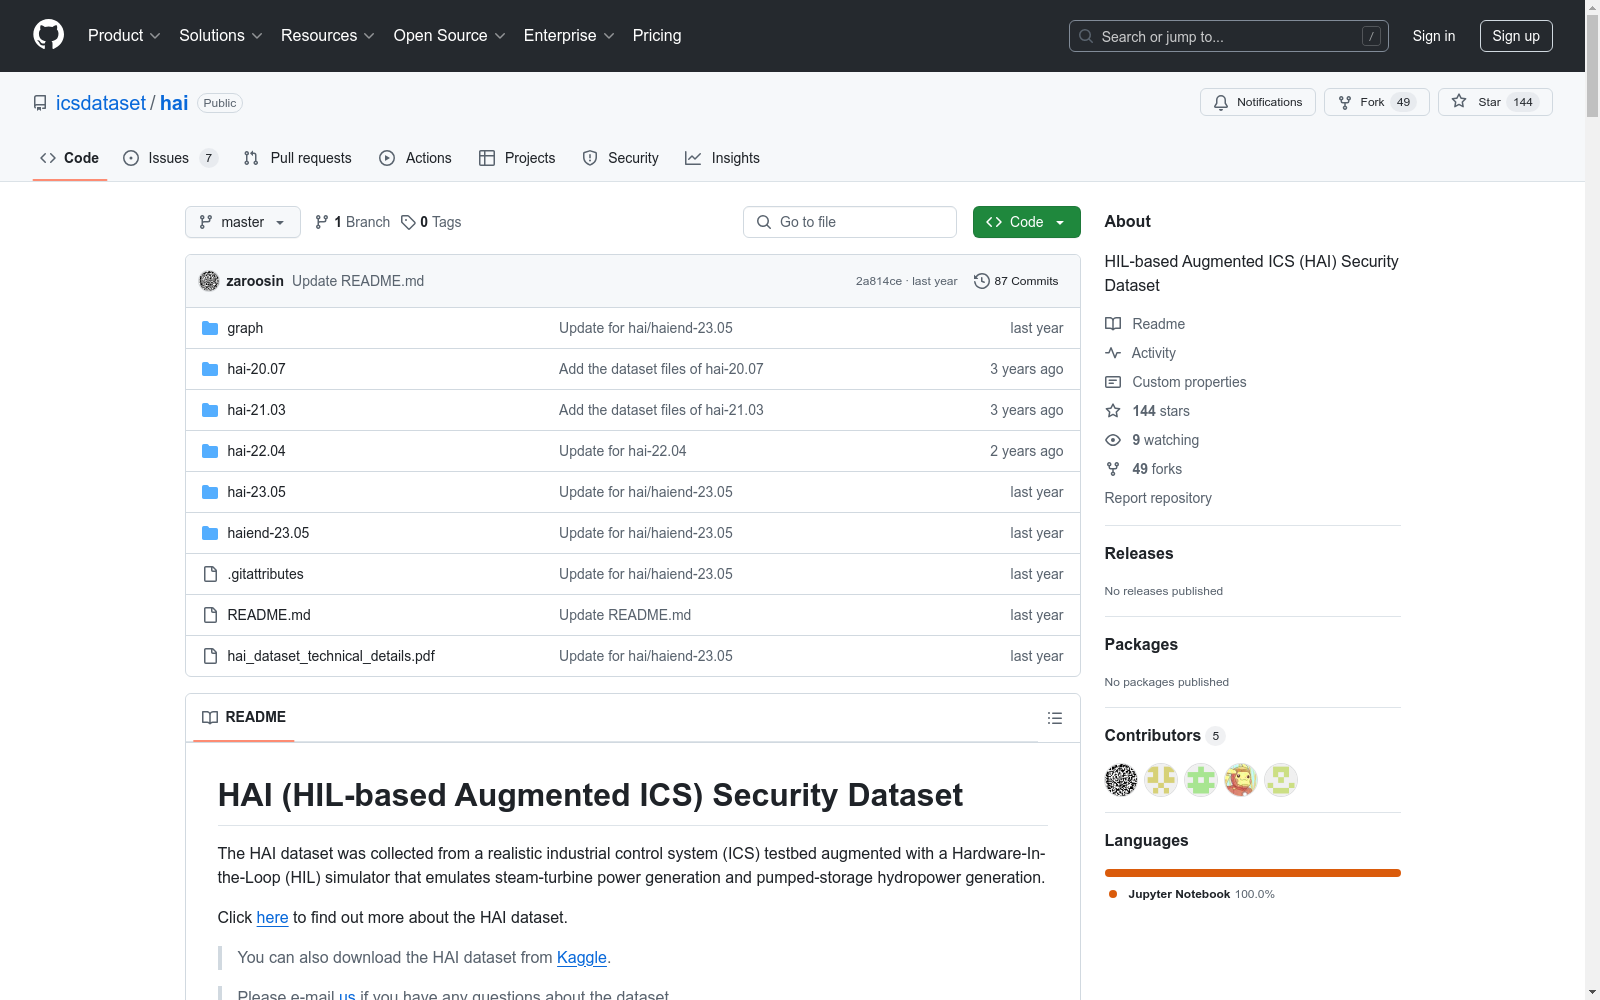The image size is (1600, 1000).
Task: Click the Sign up button
Action: pos(1516,36)
